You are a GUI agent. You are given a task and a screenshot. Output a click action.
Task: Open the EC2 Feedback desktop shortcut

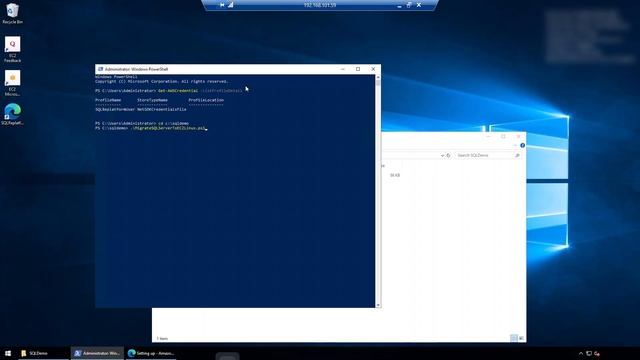pyautogui.click(x=12, y=49)
